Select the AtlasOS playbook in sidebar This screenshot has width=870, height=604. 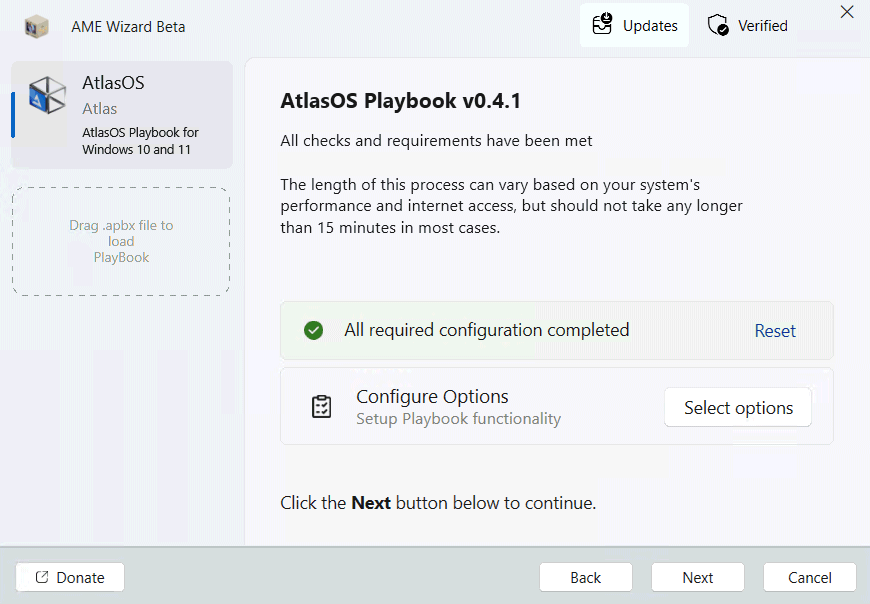pyautogui.click(x=122, y=115)
